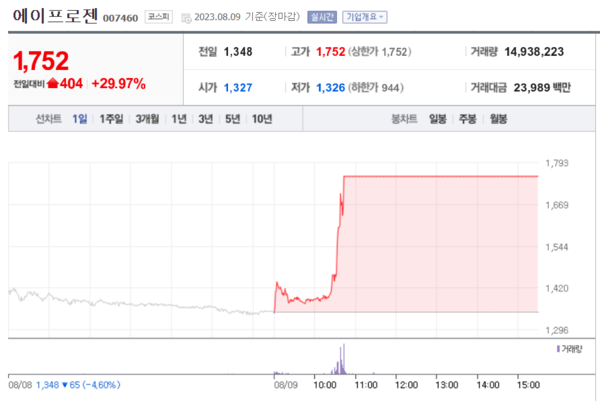The image size is (600, 401).
Task: Click the 에이프로젠 stock name heading
Action: (x=55, y=16)
